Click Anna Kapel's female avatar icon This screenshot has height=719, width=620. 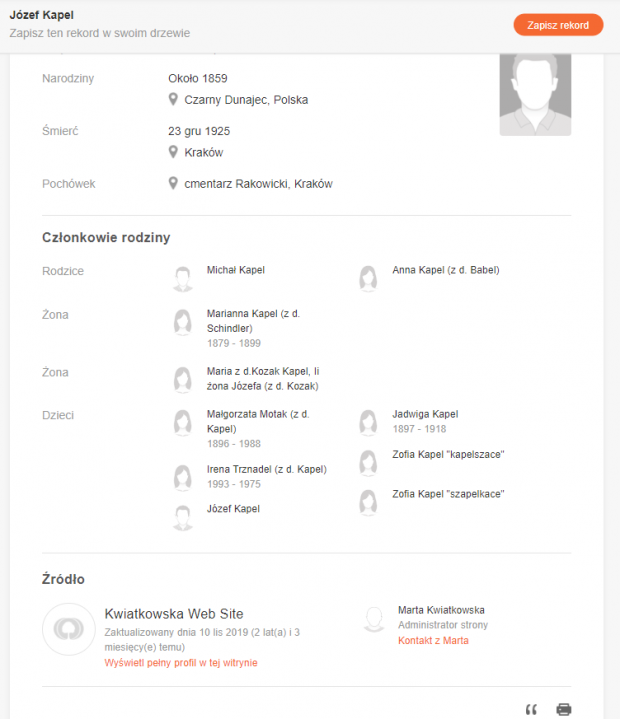[369, 279]
